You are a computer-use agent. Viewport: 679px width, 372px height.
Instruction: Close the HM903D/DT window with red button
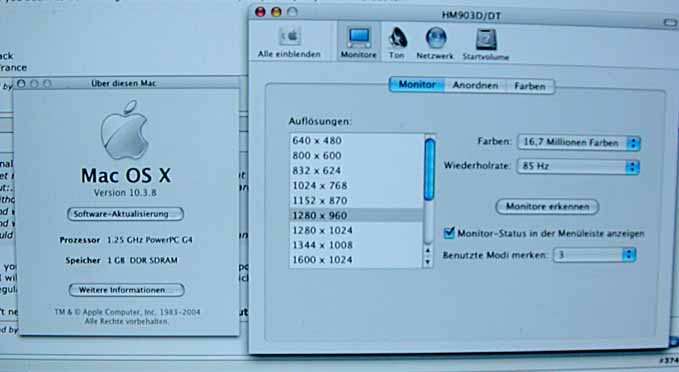click(260, 12)
